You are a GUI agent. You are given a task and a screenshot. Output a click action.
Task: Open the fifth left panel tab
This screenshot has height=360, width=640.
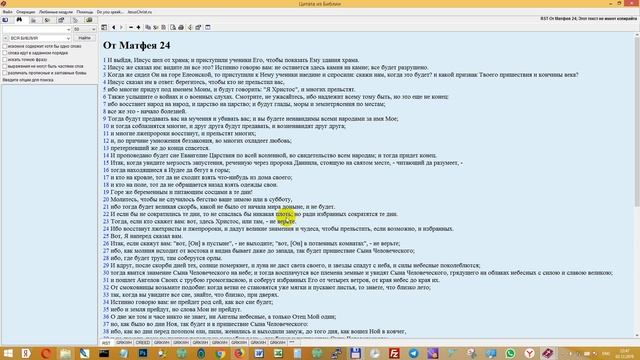pyautogui.click(x=61, y=20)
